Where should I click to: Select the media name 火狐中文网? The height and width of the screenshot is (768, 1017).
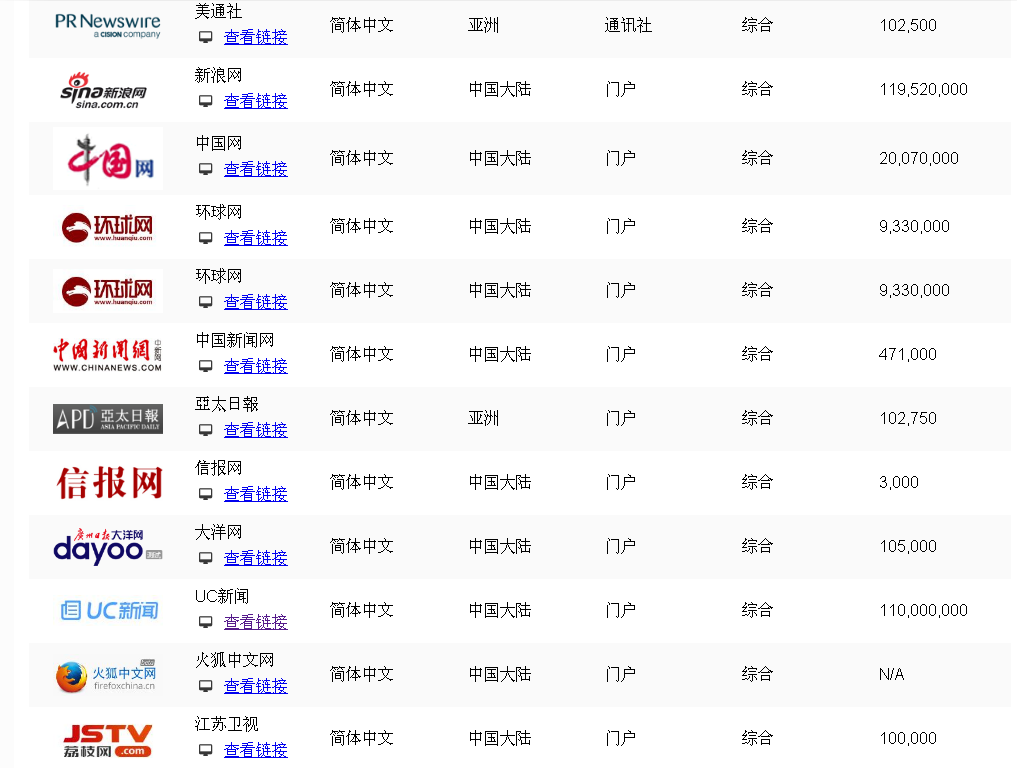coord(235,660)
